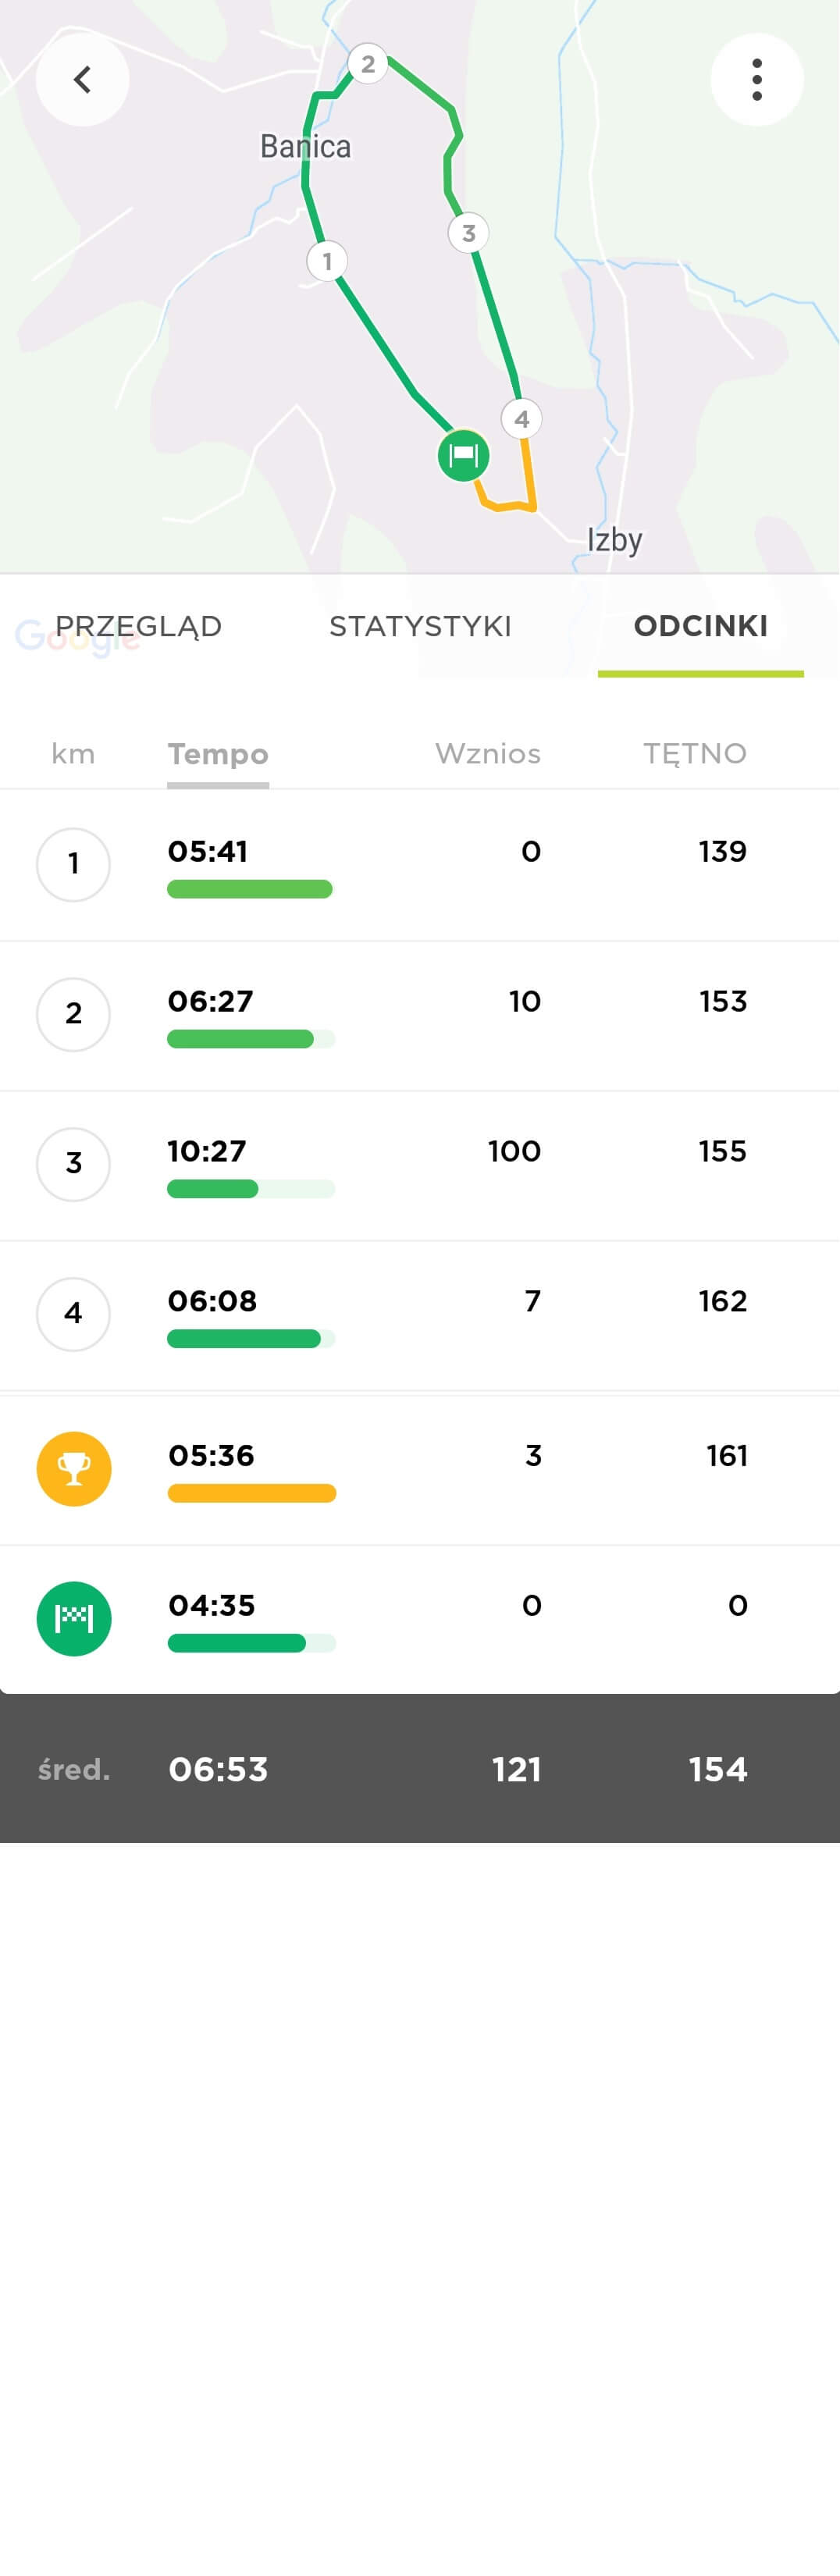
Task: Open the three-dot overflow menu
Action: coord(756,80)
